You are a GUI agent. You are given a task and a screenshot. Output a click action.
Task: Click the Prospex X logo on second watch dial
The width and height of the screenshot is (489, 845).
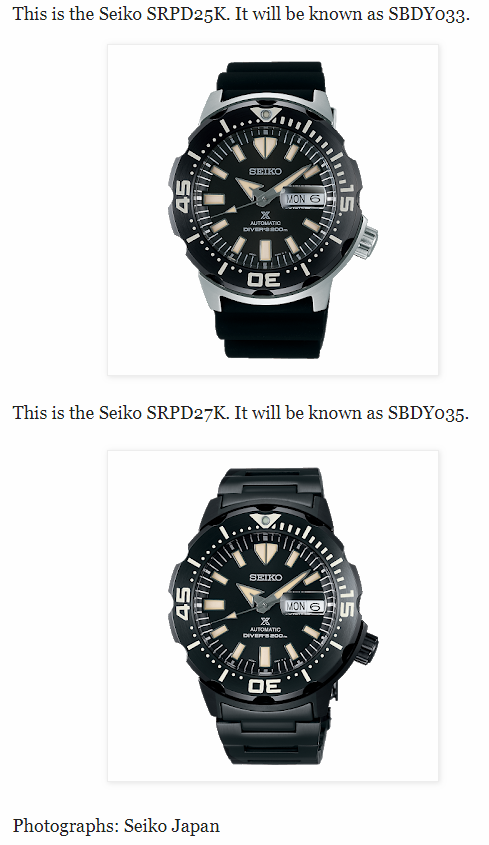pyautogui.click(x=265, y=621)
